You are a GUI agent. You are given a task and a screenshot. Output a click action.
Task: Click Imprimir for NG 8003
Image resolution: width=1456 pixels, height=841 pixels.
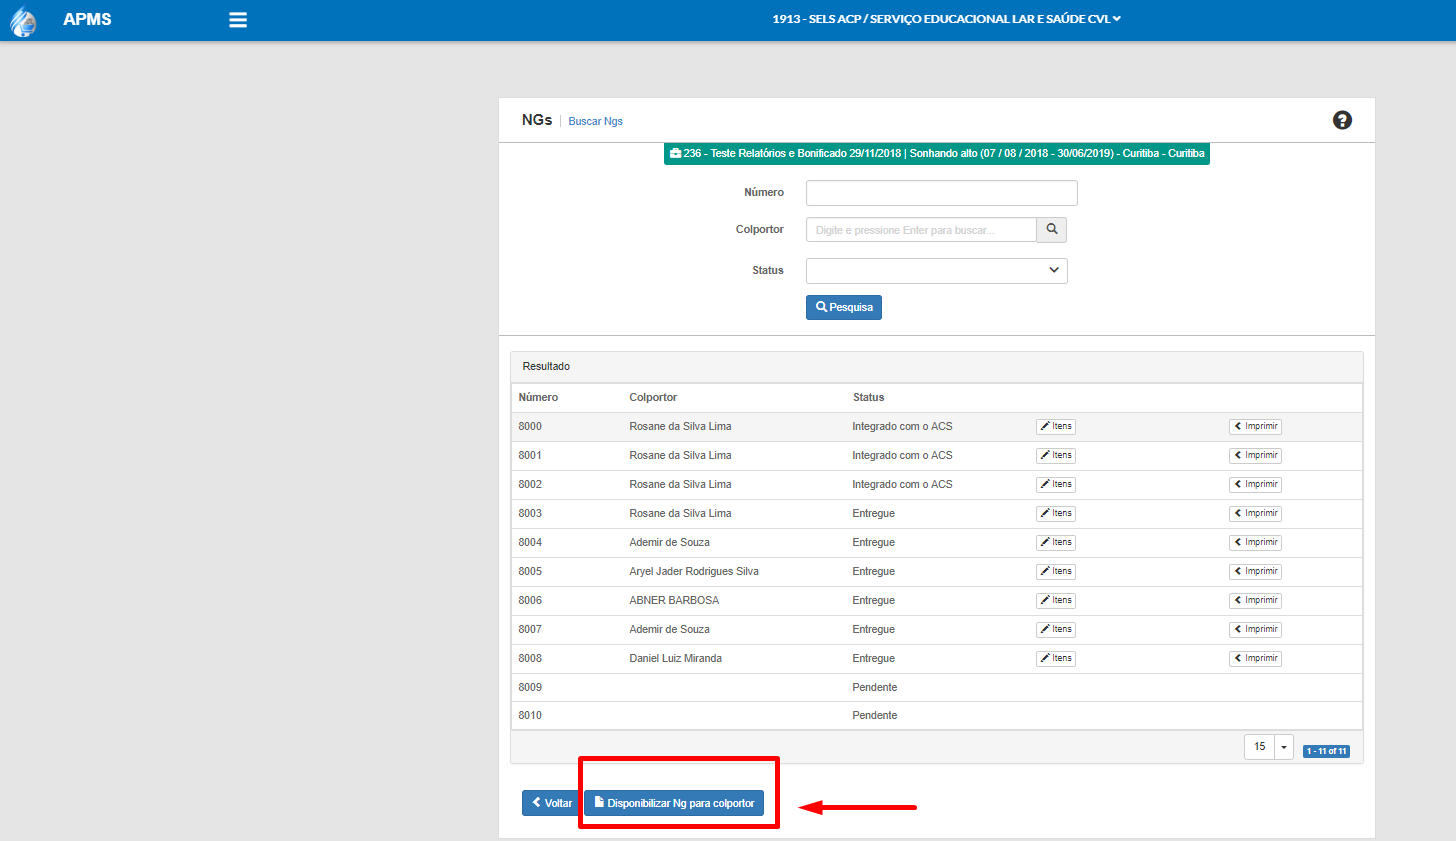[x=1255, y=513]
